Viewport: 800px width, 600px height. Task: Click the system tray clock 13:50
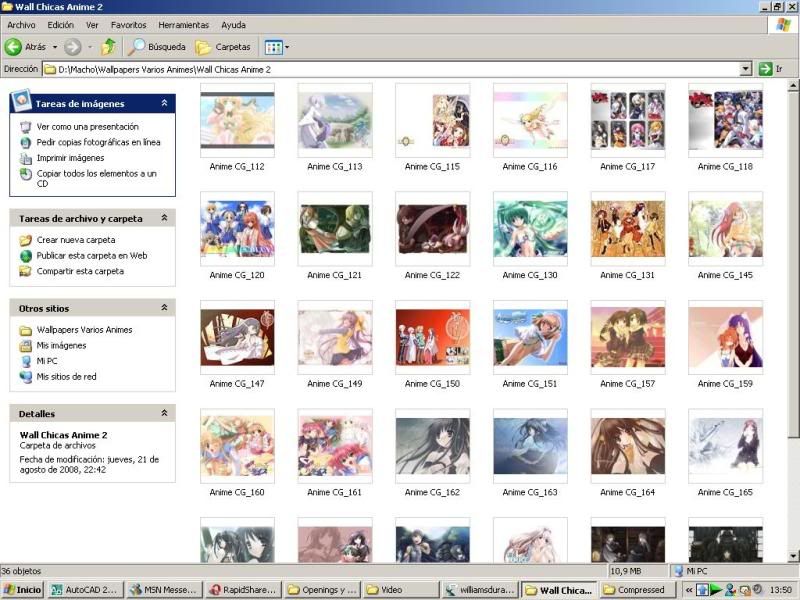click(x=781, y=590)
